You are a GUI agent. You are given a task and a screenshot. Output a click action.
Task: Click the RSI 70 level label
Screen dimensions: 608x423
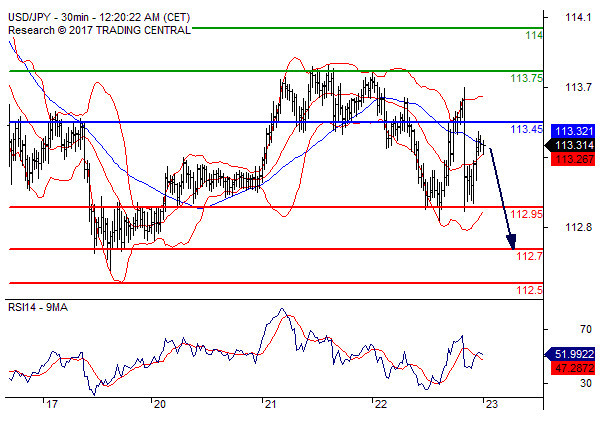tap(586, 330)
